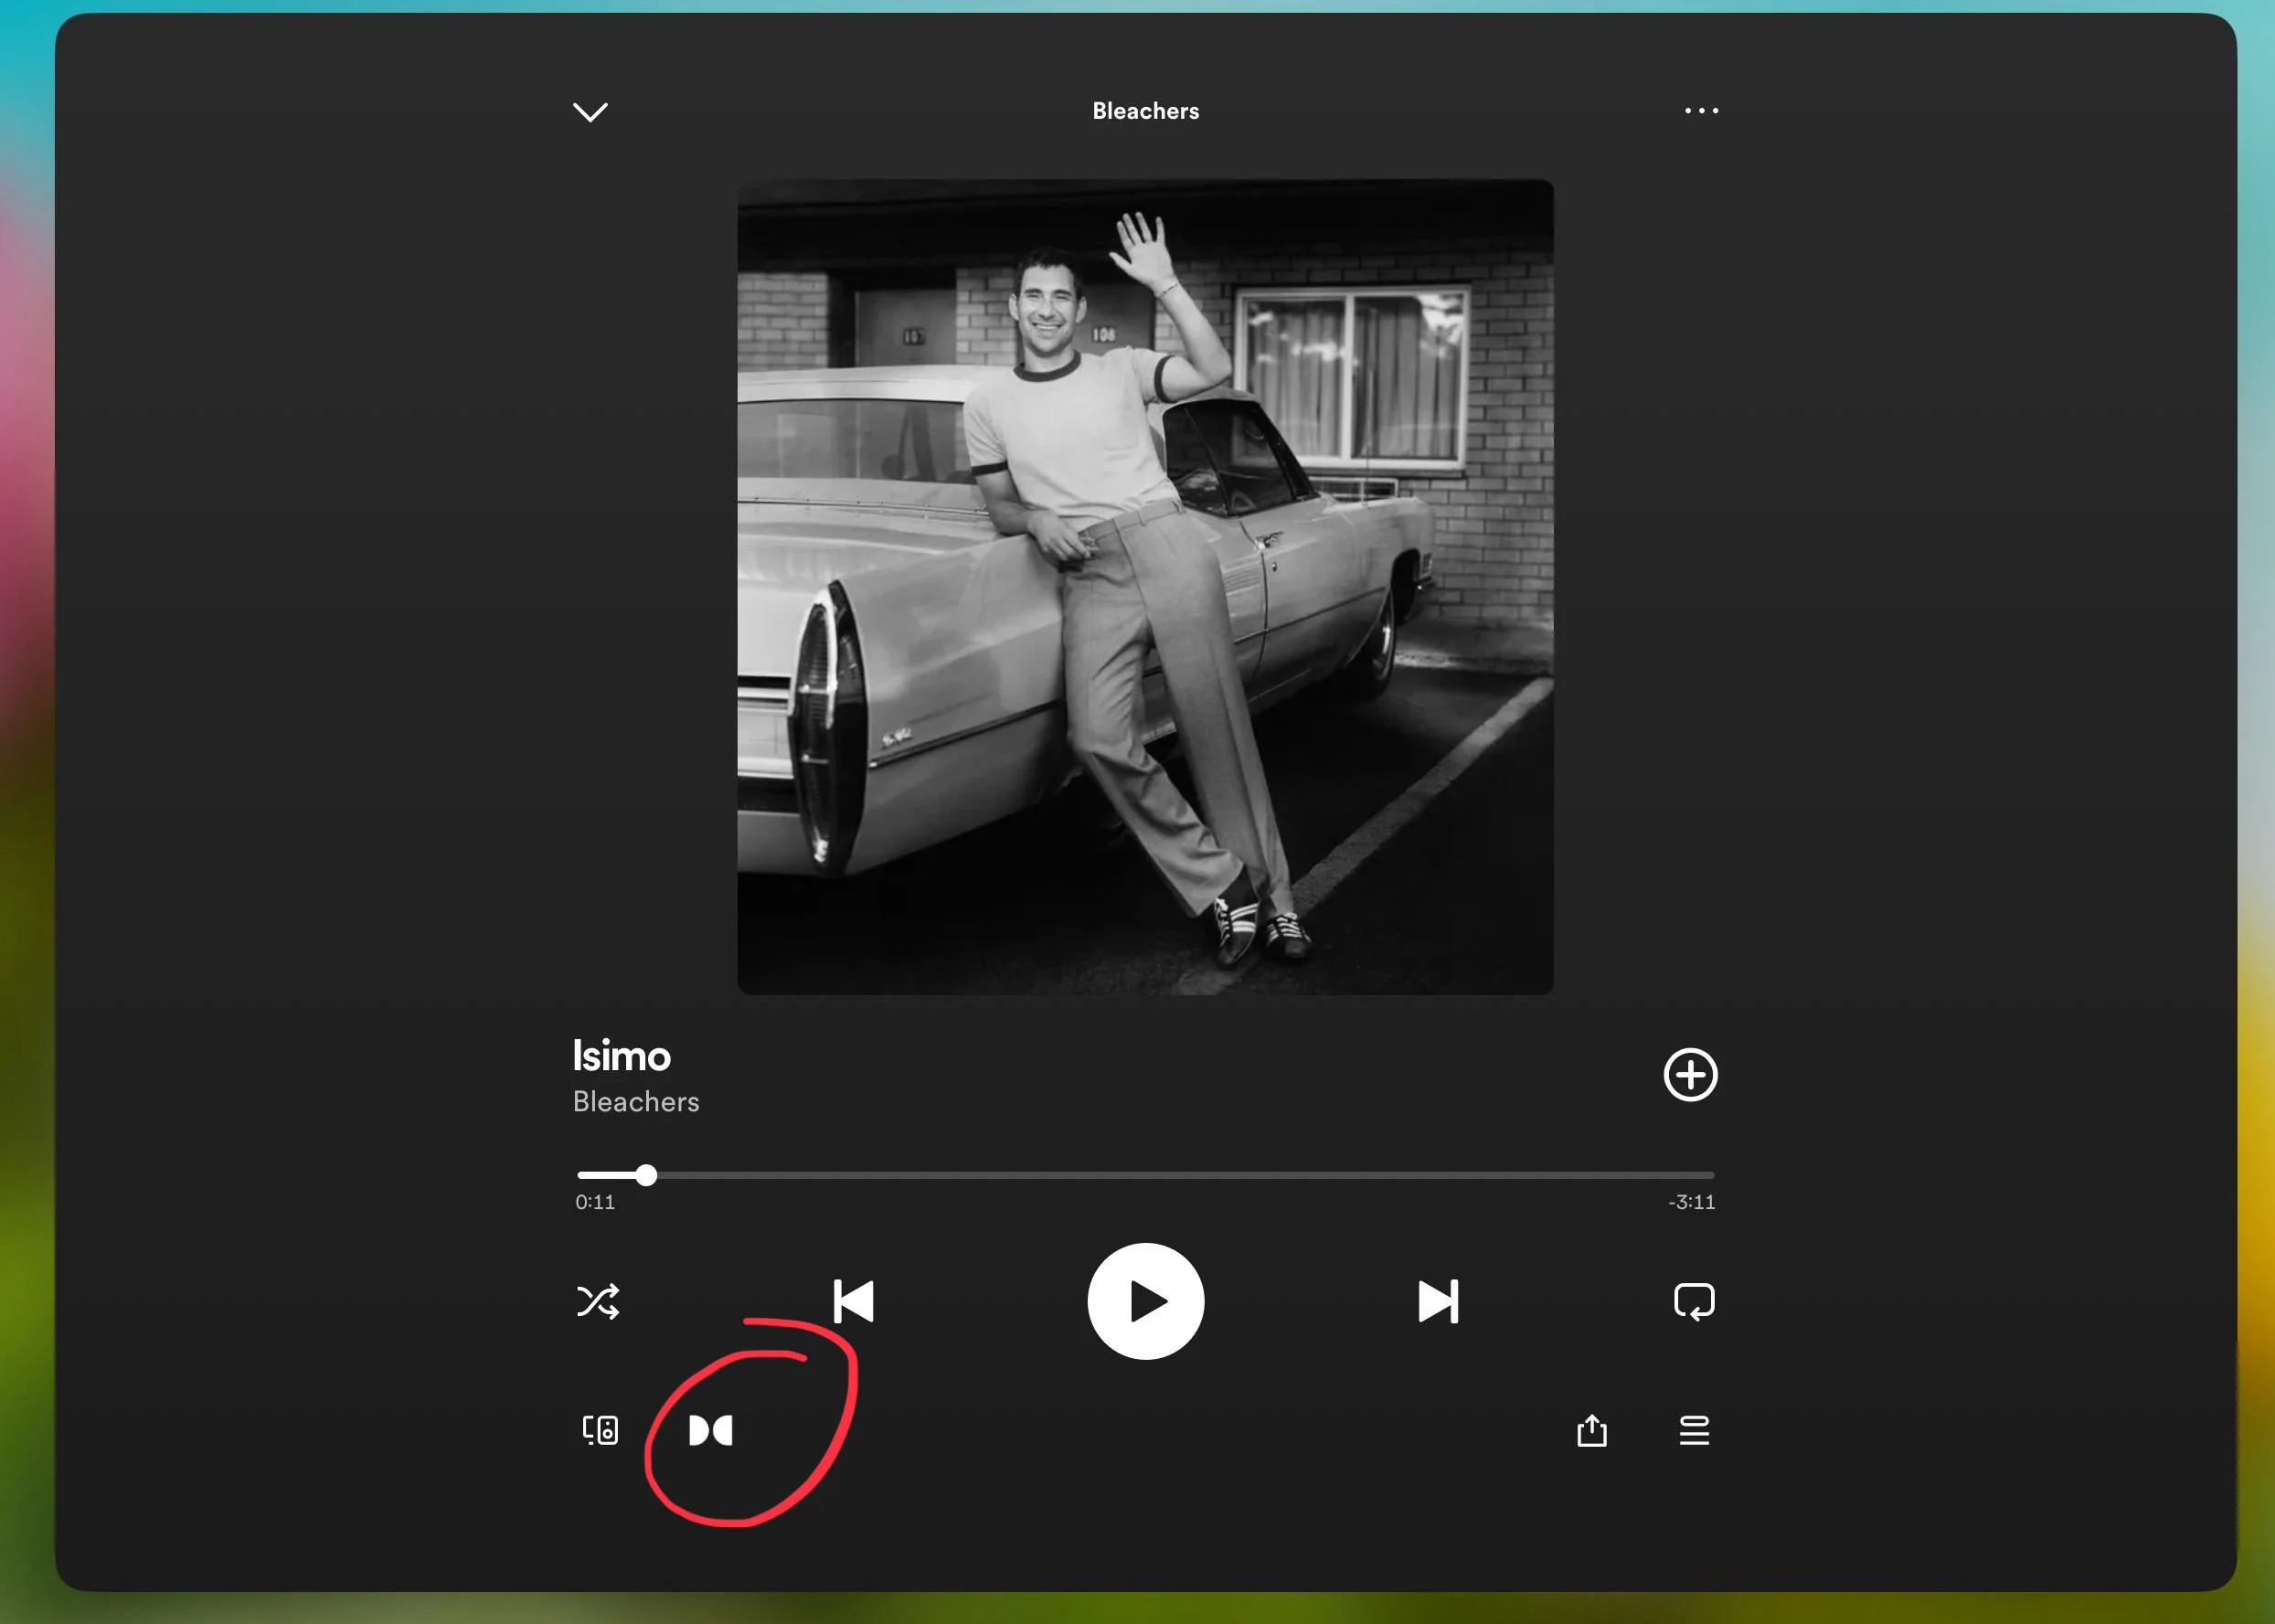Add Isimo to library with plus icon

(x=1690, y=1075)
